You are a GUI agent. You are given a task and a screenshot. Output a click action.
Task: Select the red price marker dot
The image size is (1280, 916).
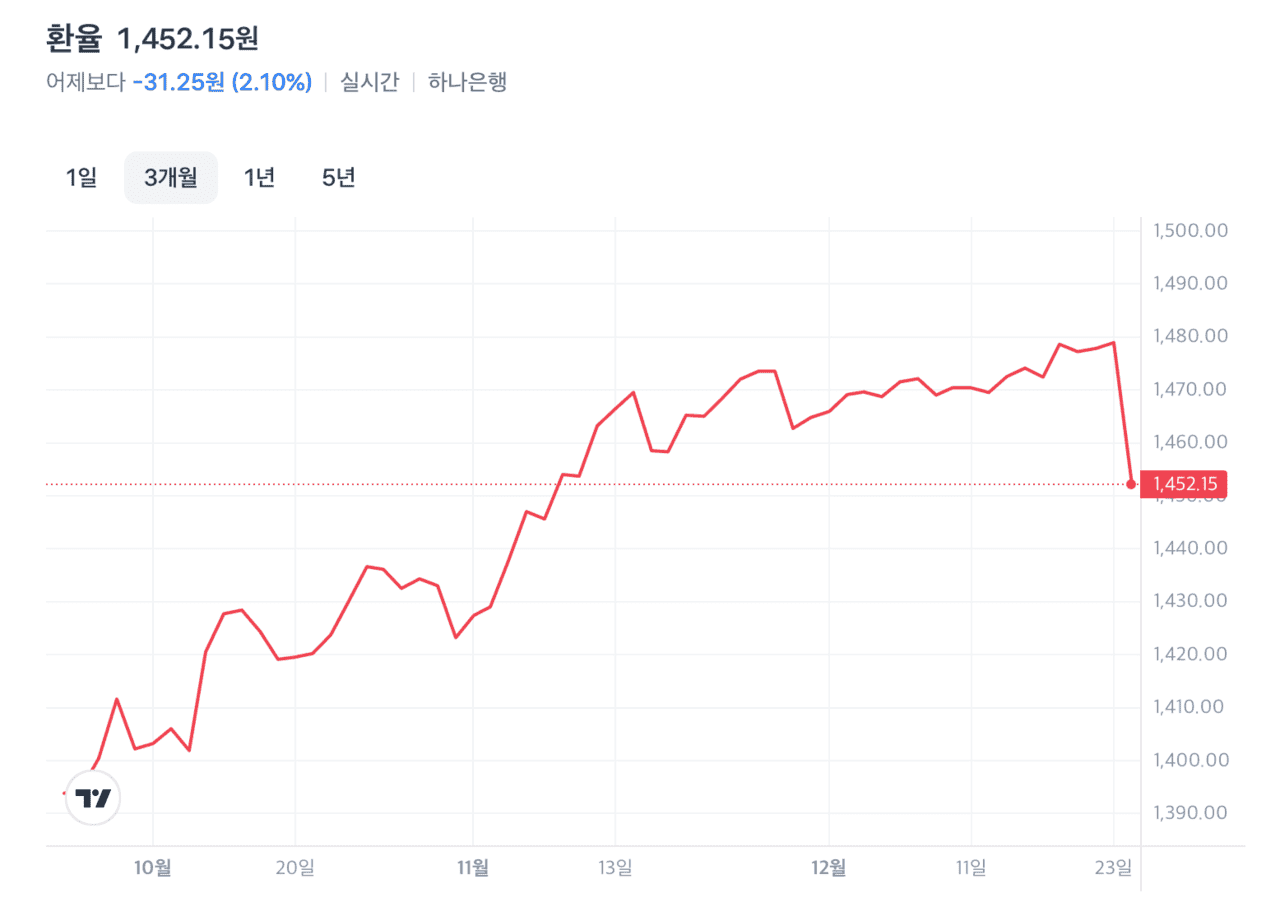click(1129, 484)
